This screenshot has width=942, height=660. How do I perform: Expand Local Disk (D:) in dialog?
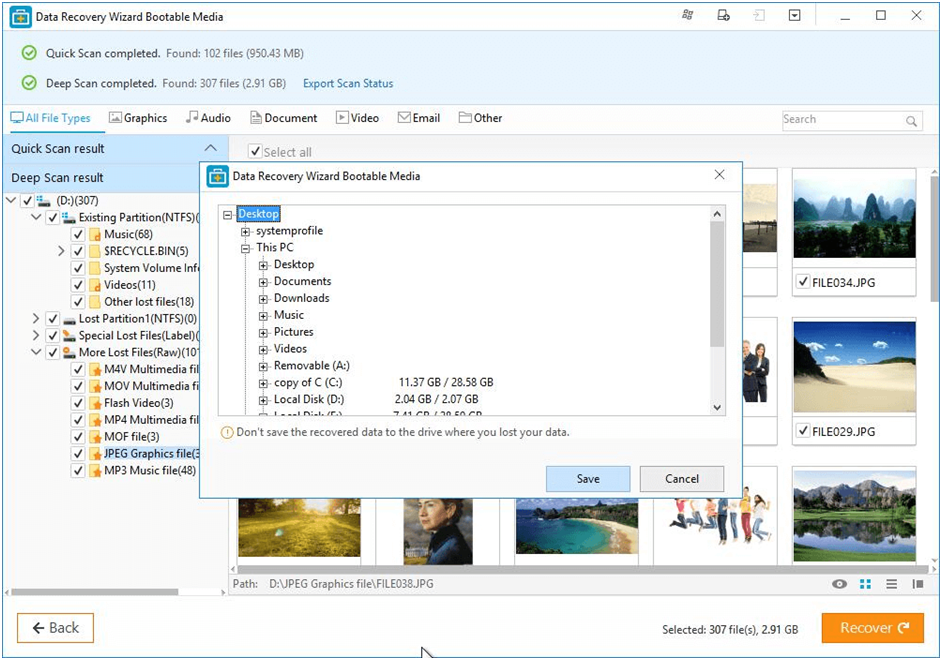tap(263, 400)
